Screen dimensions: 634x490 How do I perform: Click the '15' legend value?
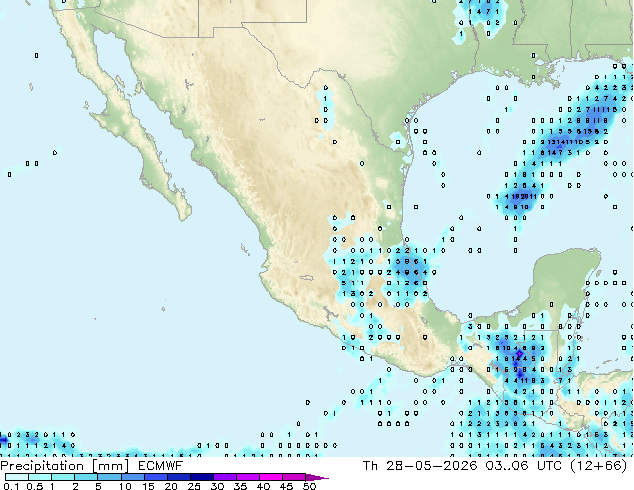point(148,486)
